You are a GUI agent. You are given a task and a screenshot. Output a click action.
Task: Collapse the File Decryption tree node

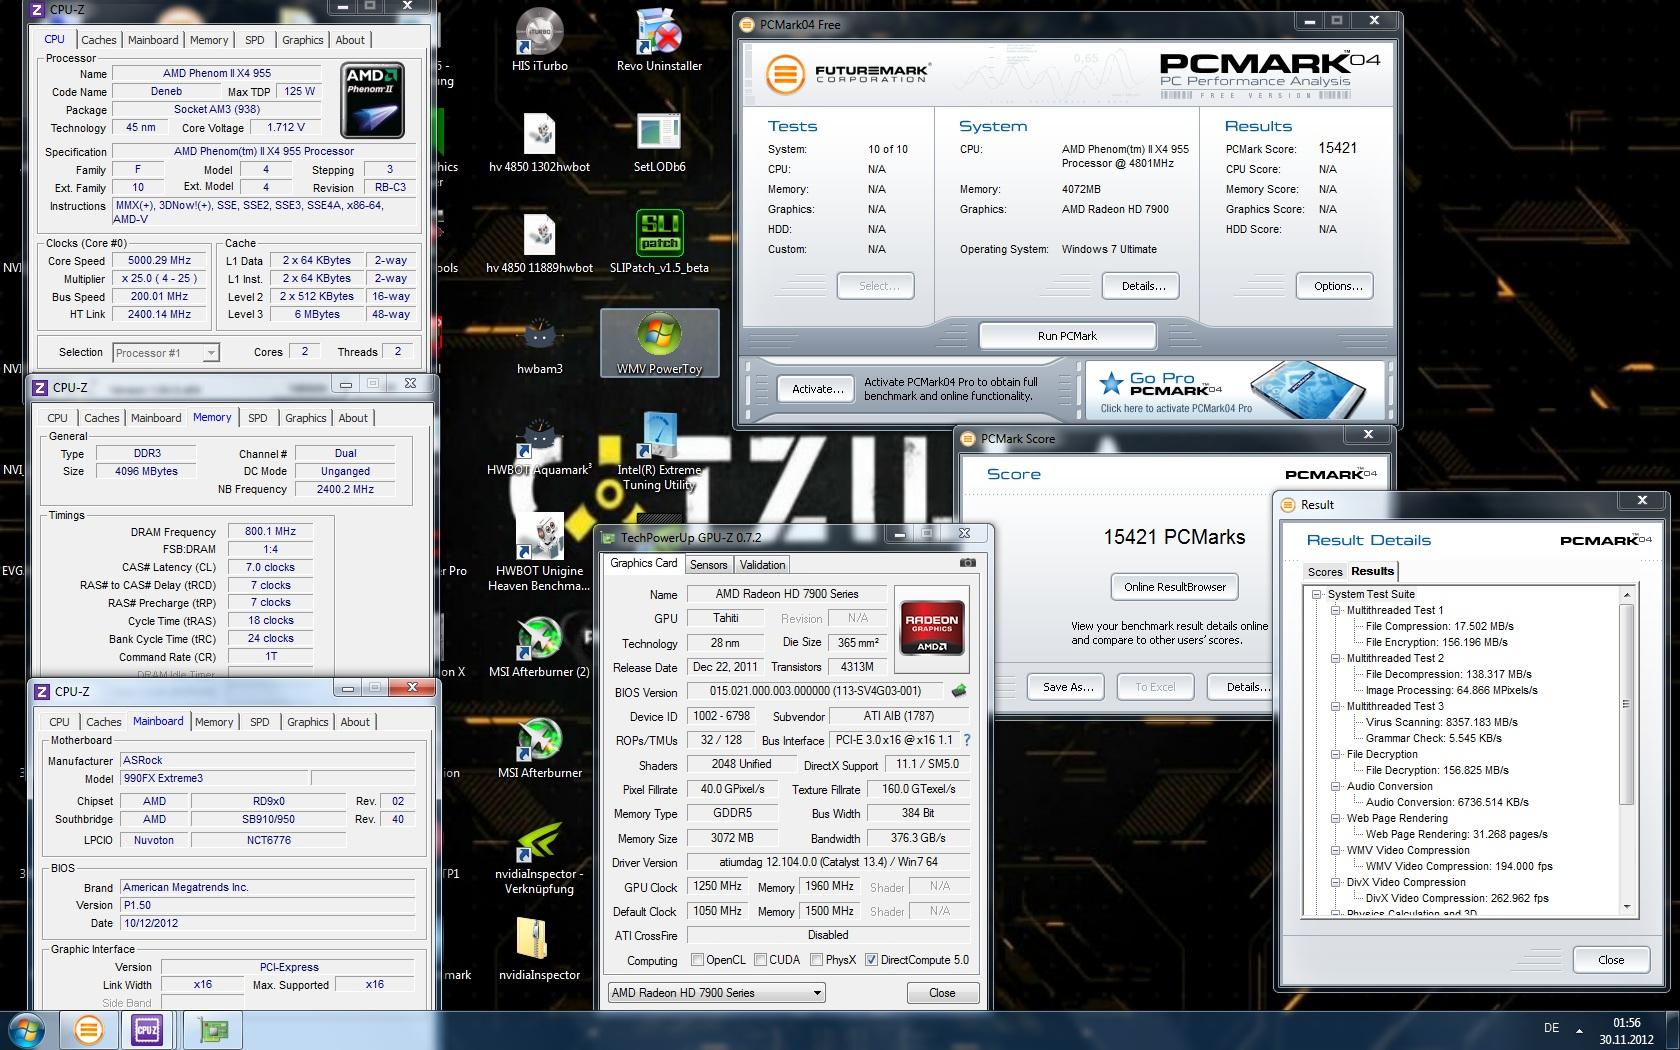click(x=1334, y=754)
